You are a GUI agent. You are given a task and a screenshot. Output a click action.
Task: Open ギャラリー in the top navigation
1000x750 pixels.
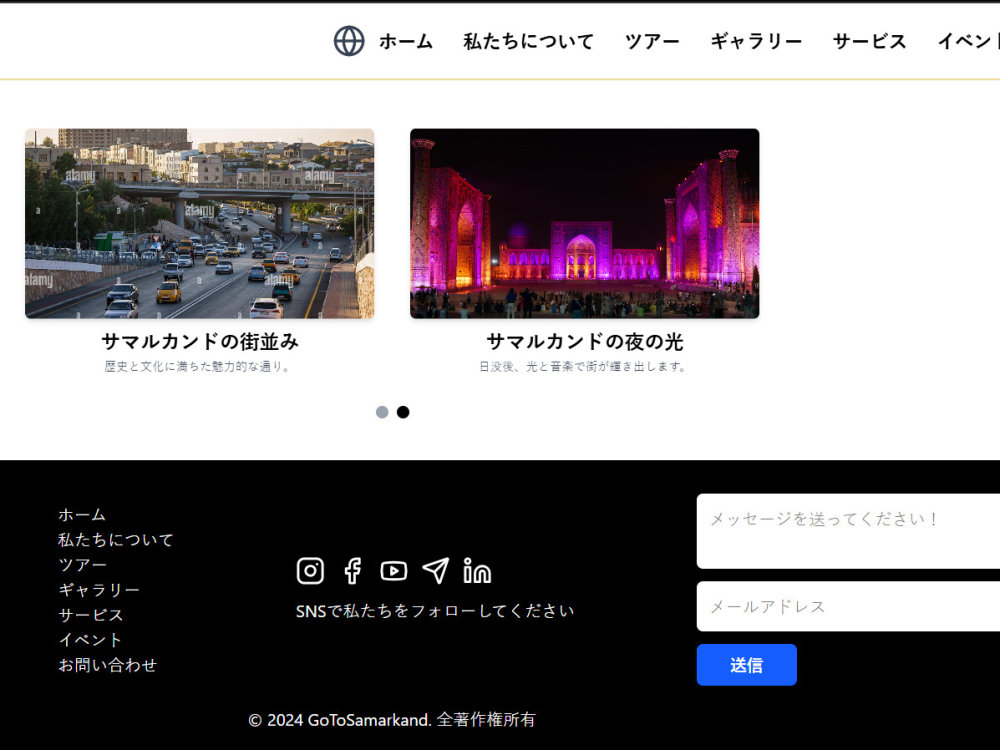click(x=756, y=41)
